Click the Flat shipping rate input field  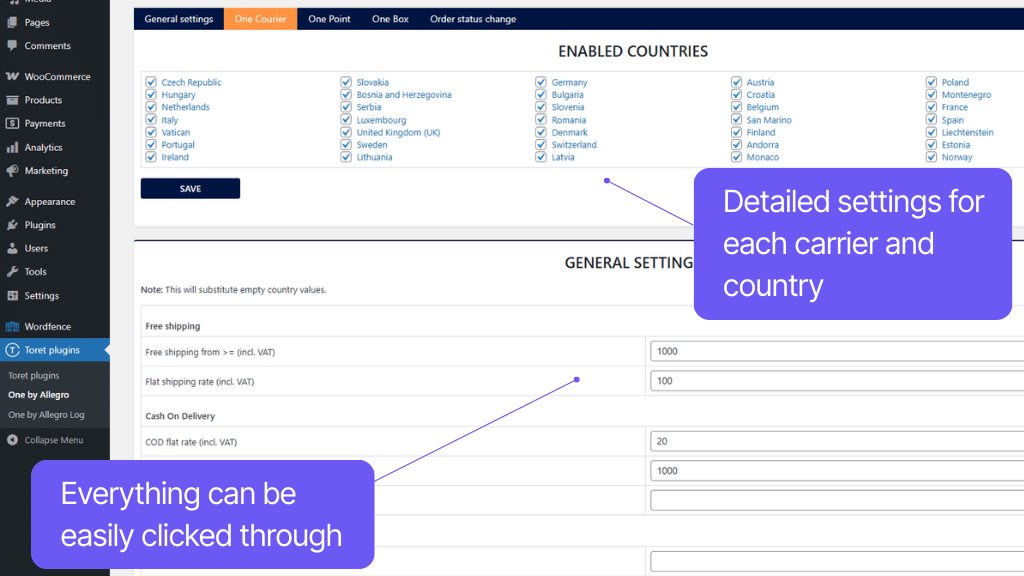837,381
